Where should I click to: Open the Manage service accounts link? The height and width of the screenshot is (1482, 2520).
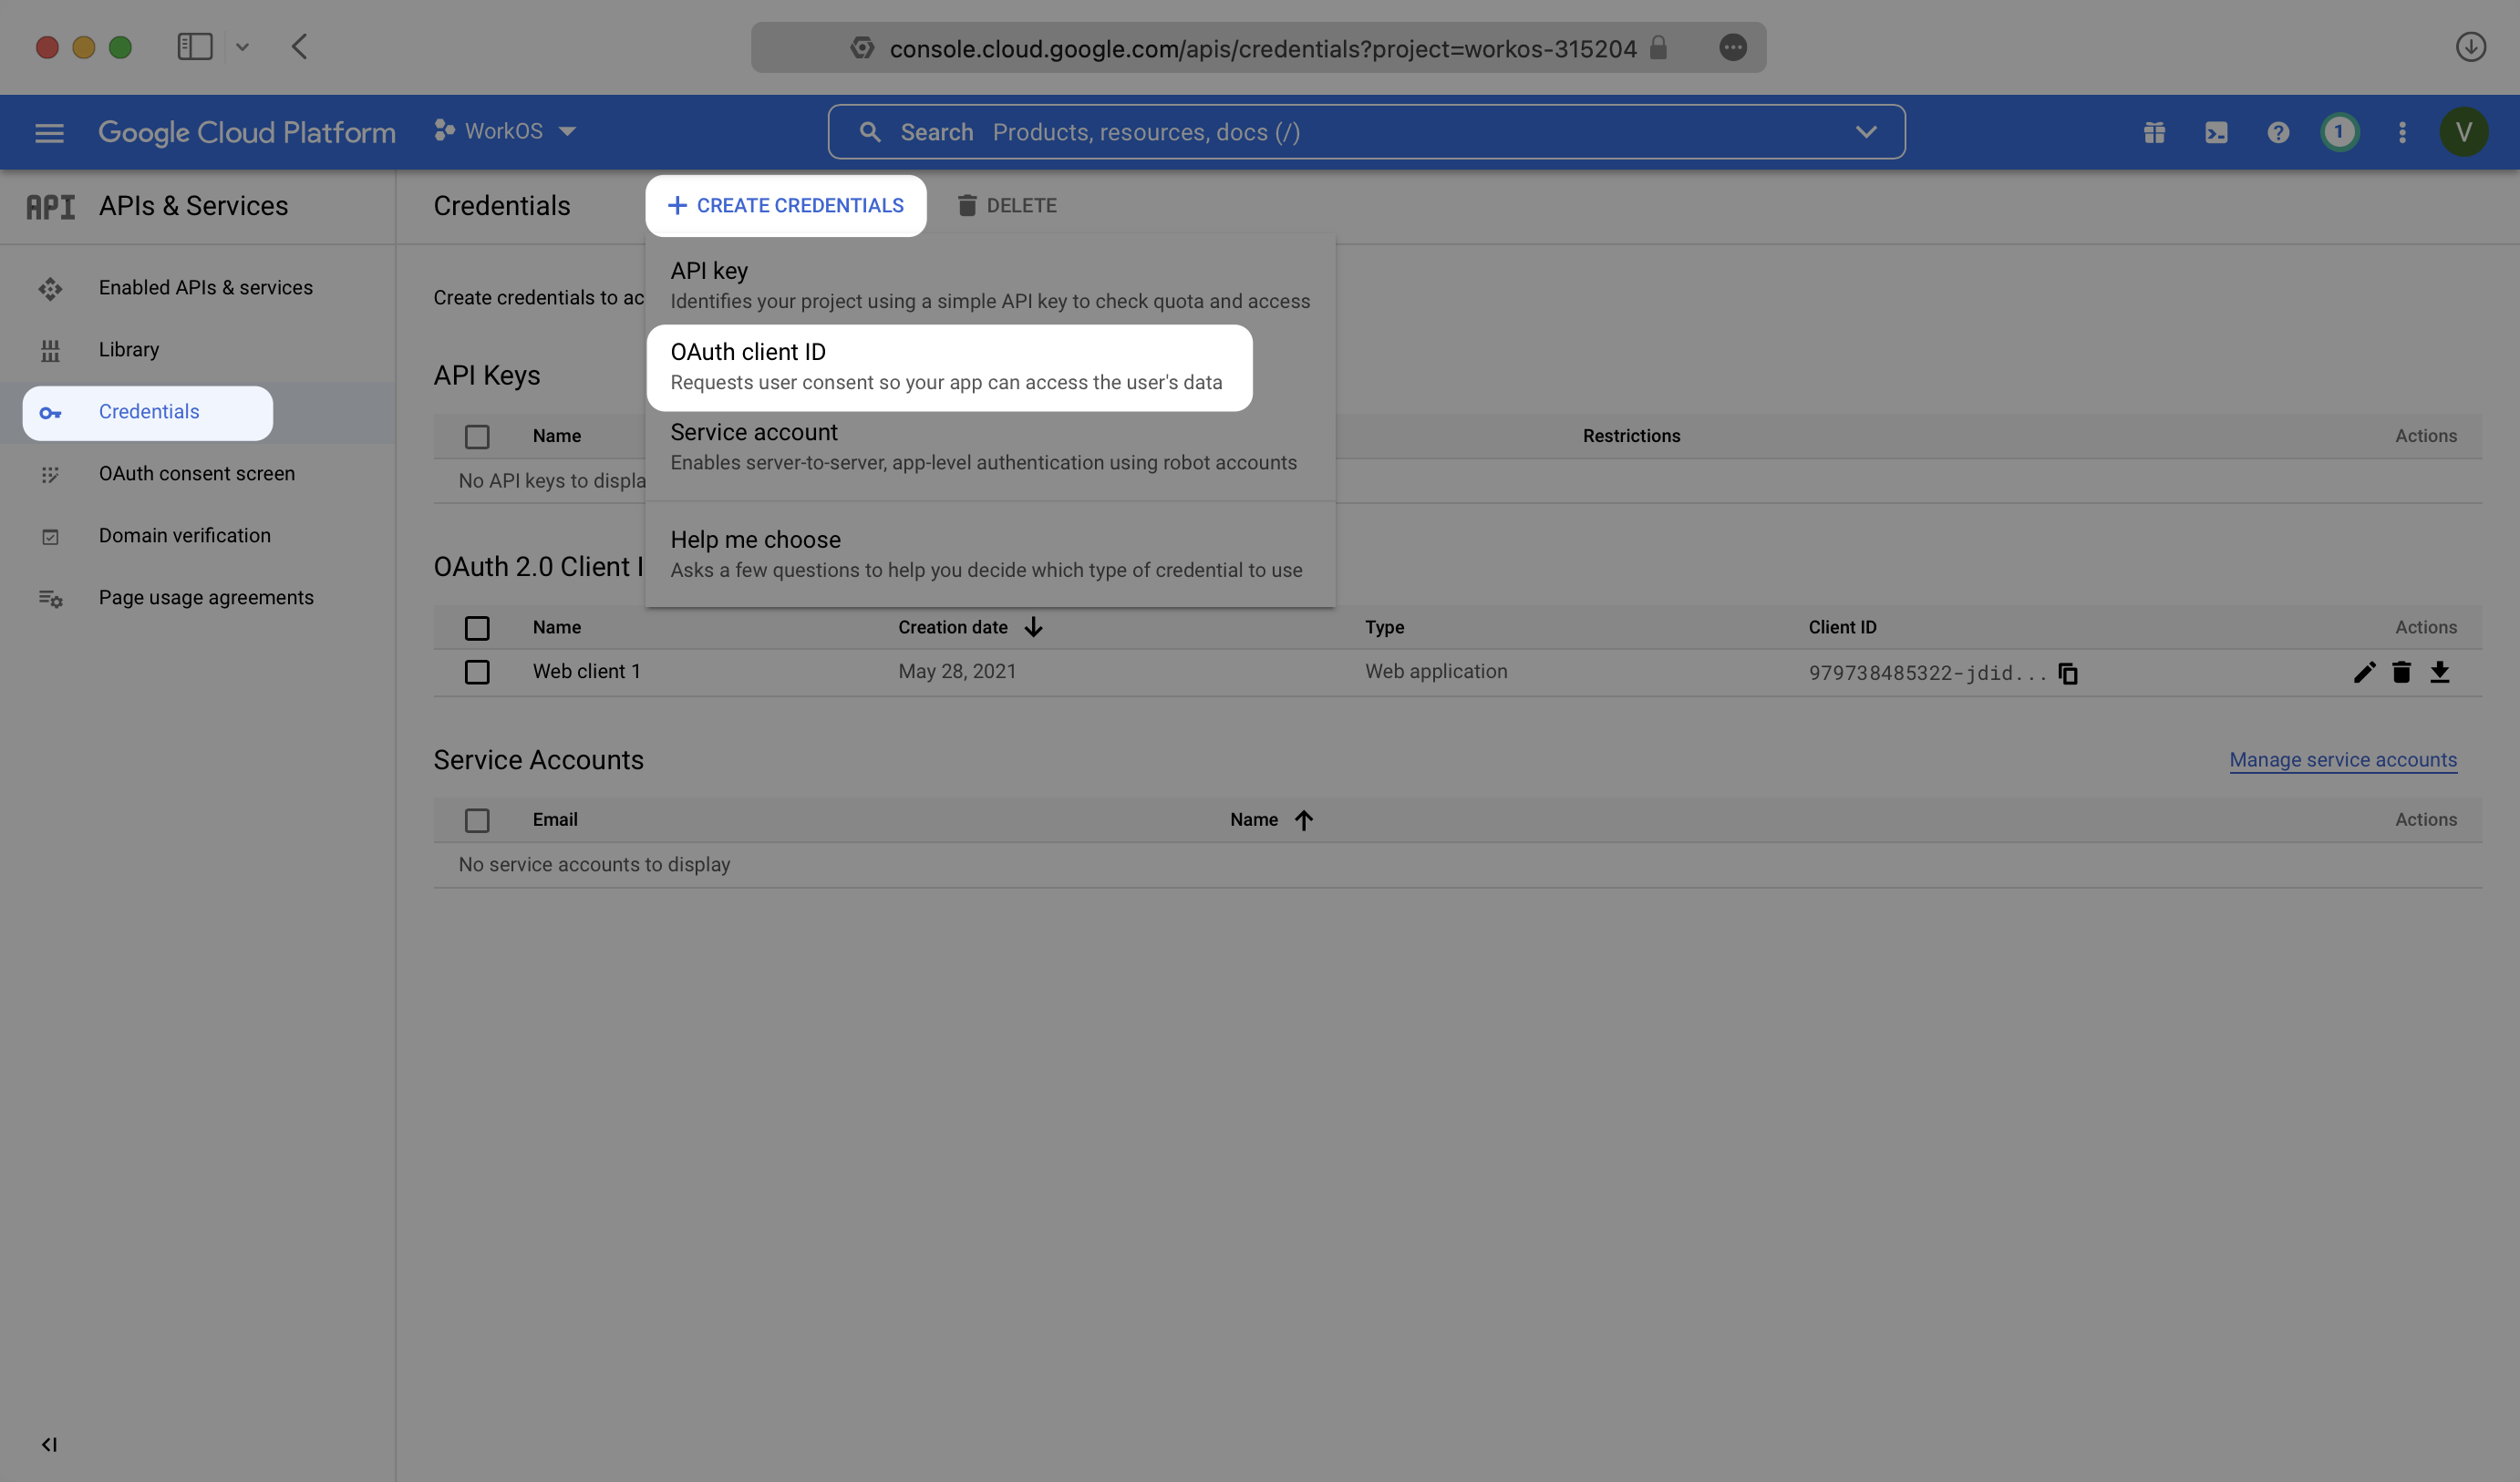click(2342, 760)
